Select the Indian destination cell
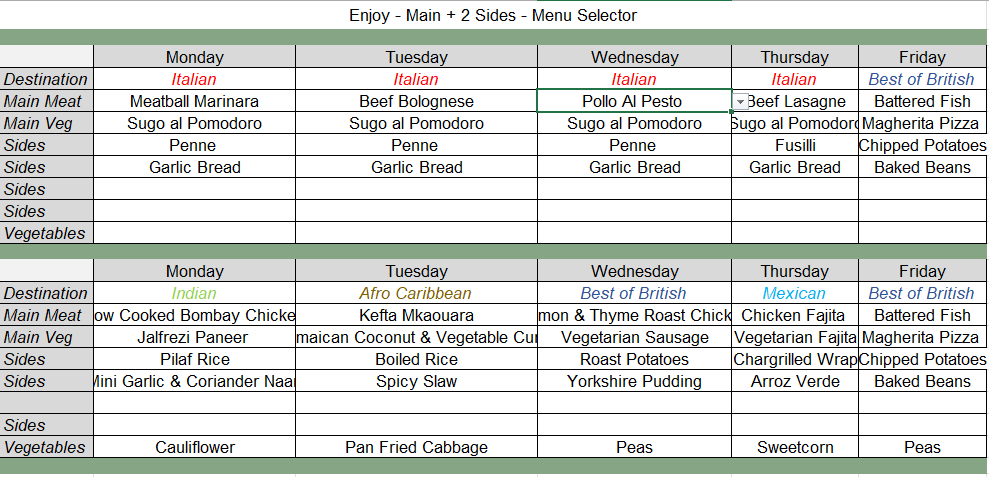This screenshot has width=989, height=477. 194,293
